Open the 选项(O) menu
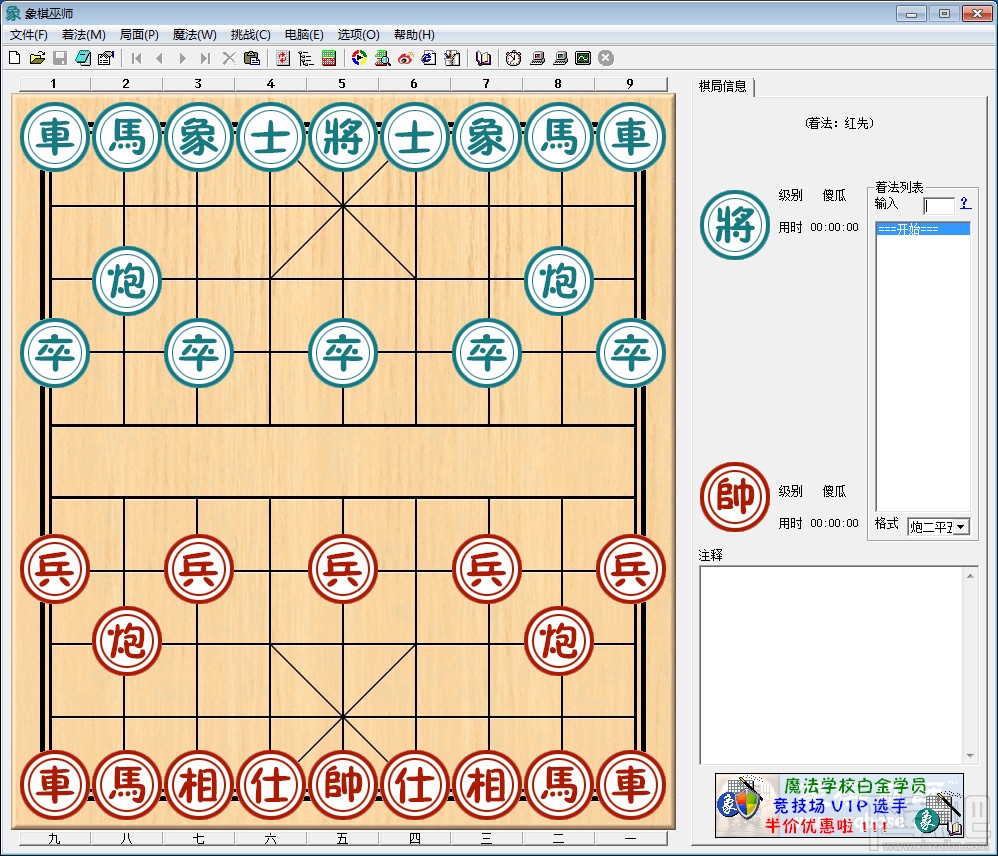Image resolution: width=998 pixels, height=856 pixels. click(358, 35)
